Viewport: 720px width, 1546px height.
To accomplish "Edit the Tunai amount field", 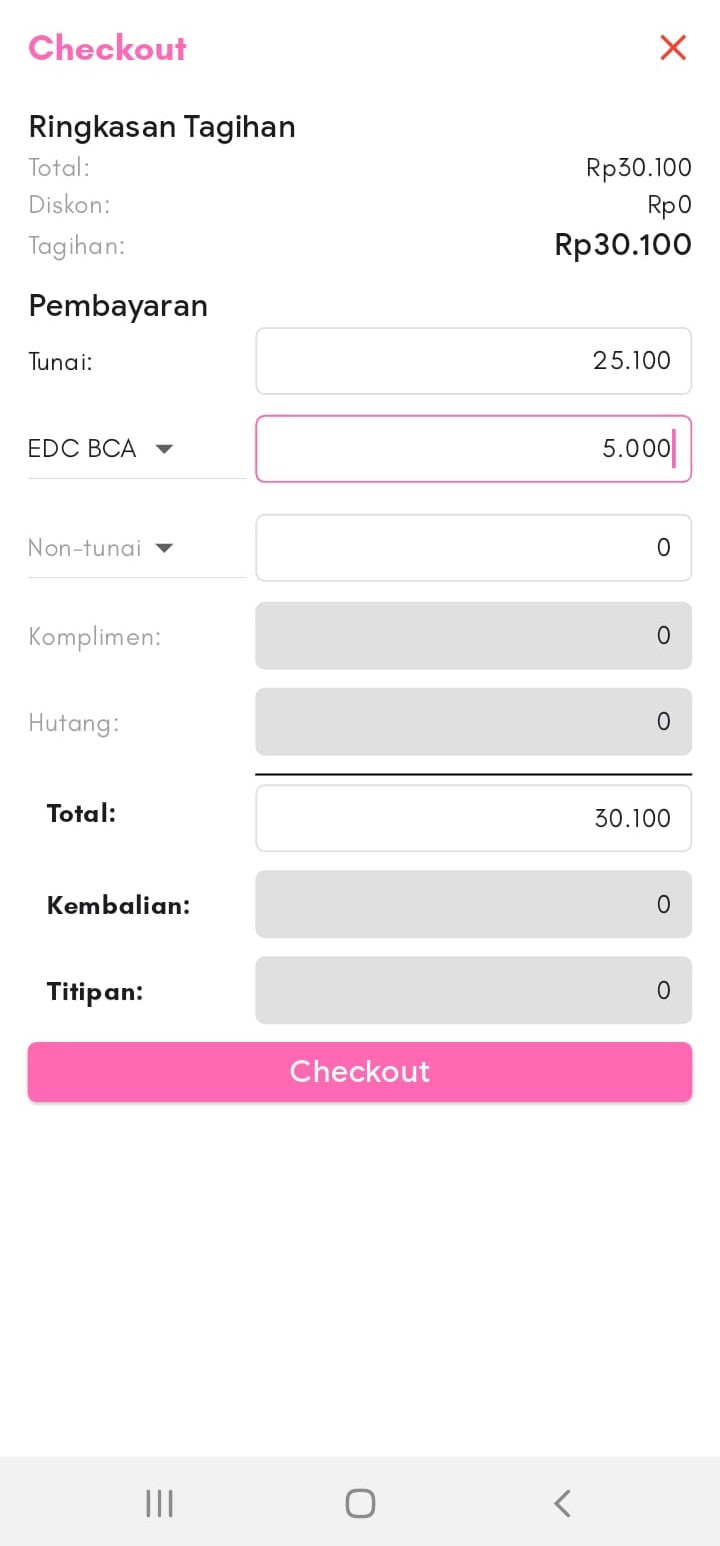I will click(x=473, y=361).
